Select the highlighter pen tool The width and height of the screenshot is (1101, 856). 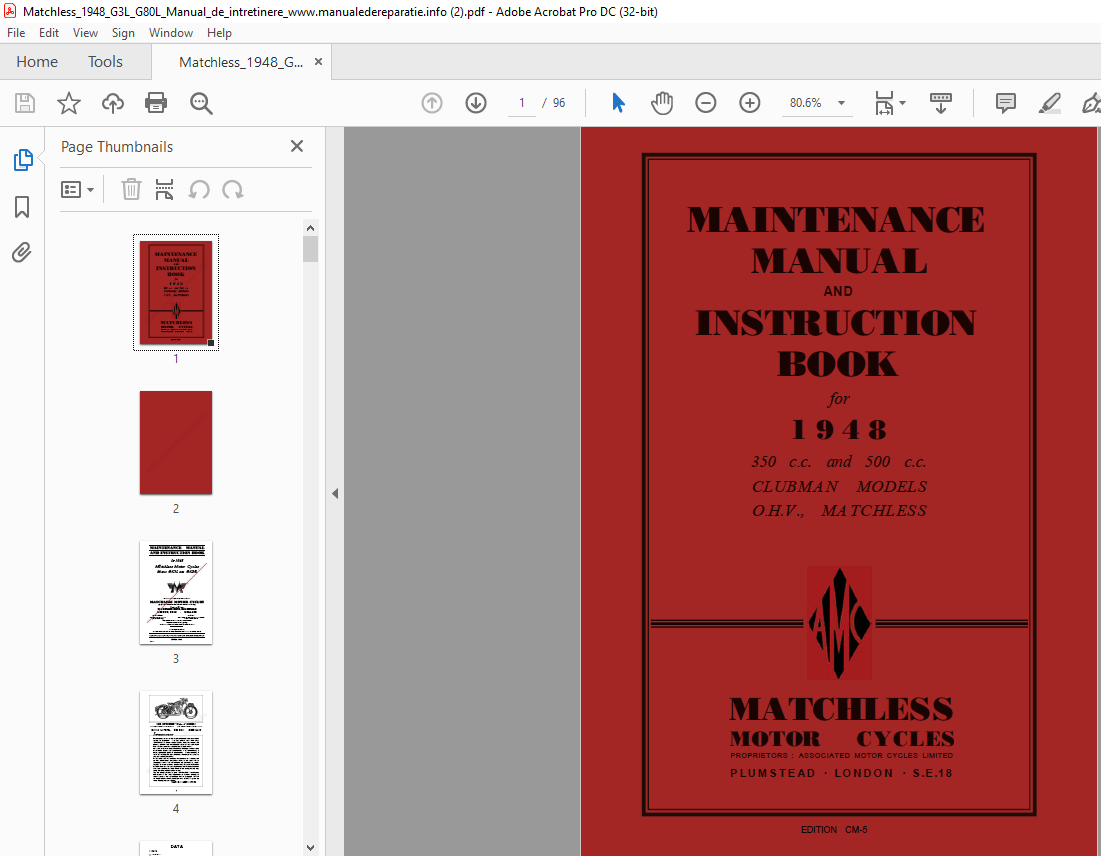(1050, 103)
